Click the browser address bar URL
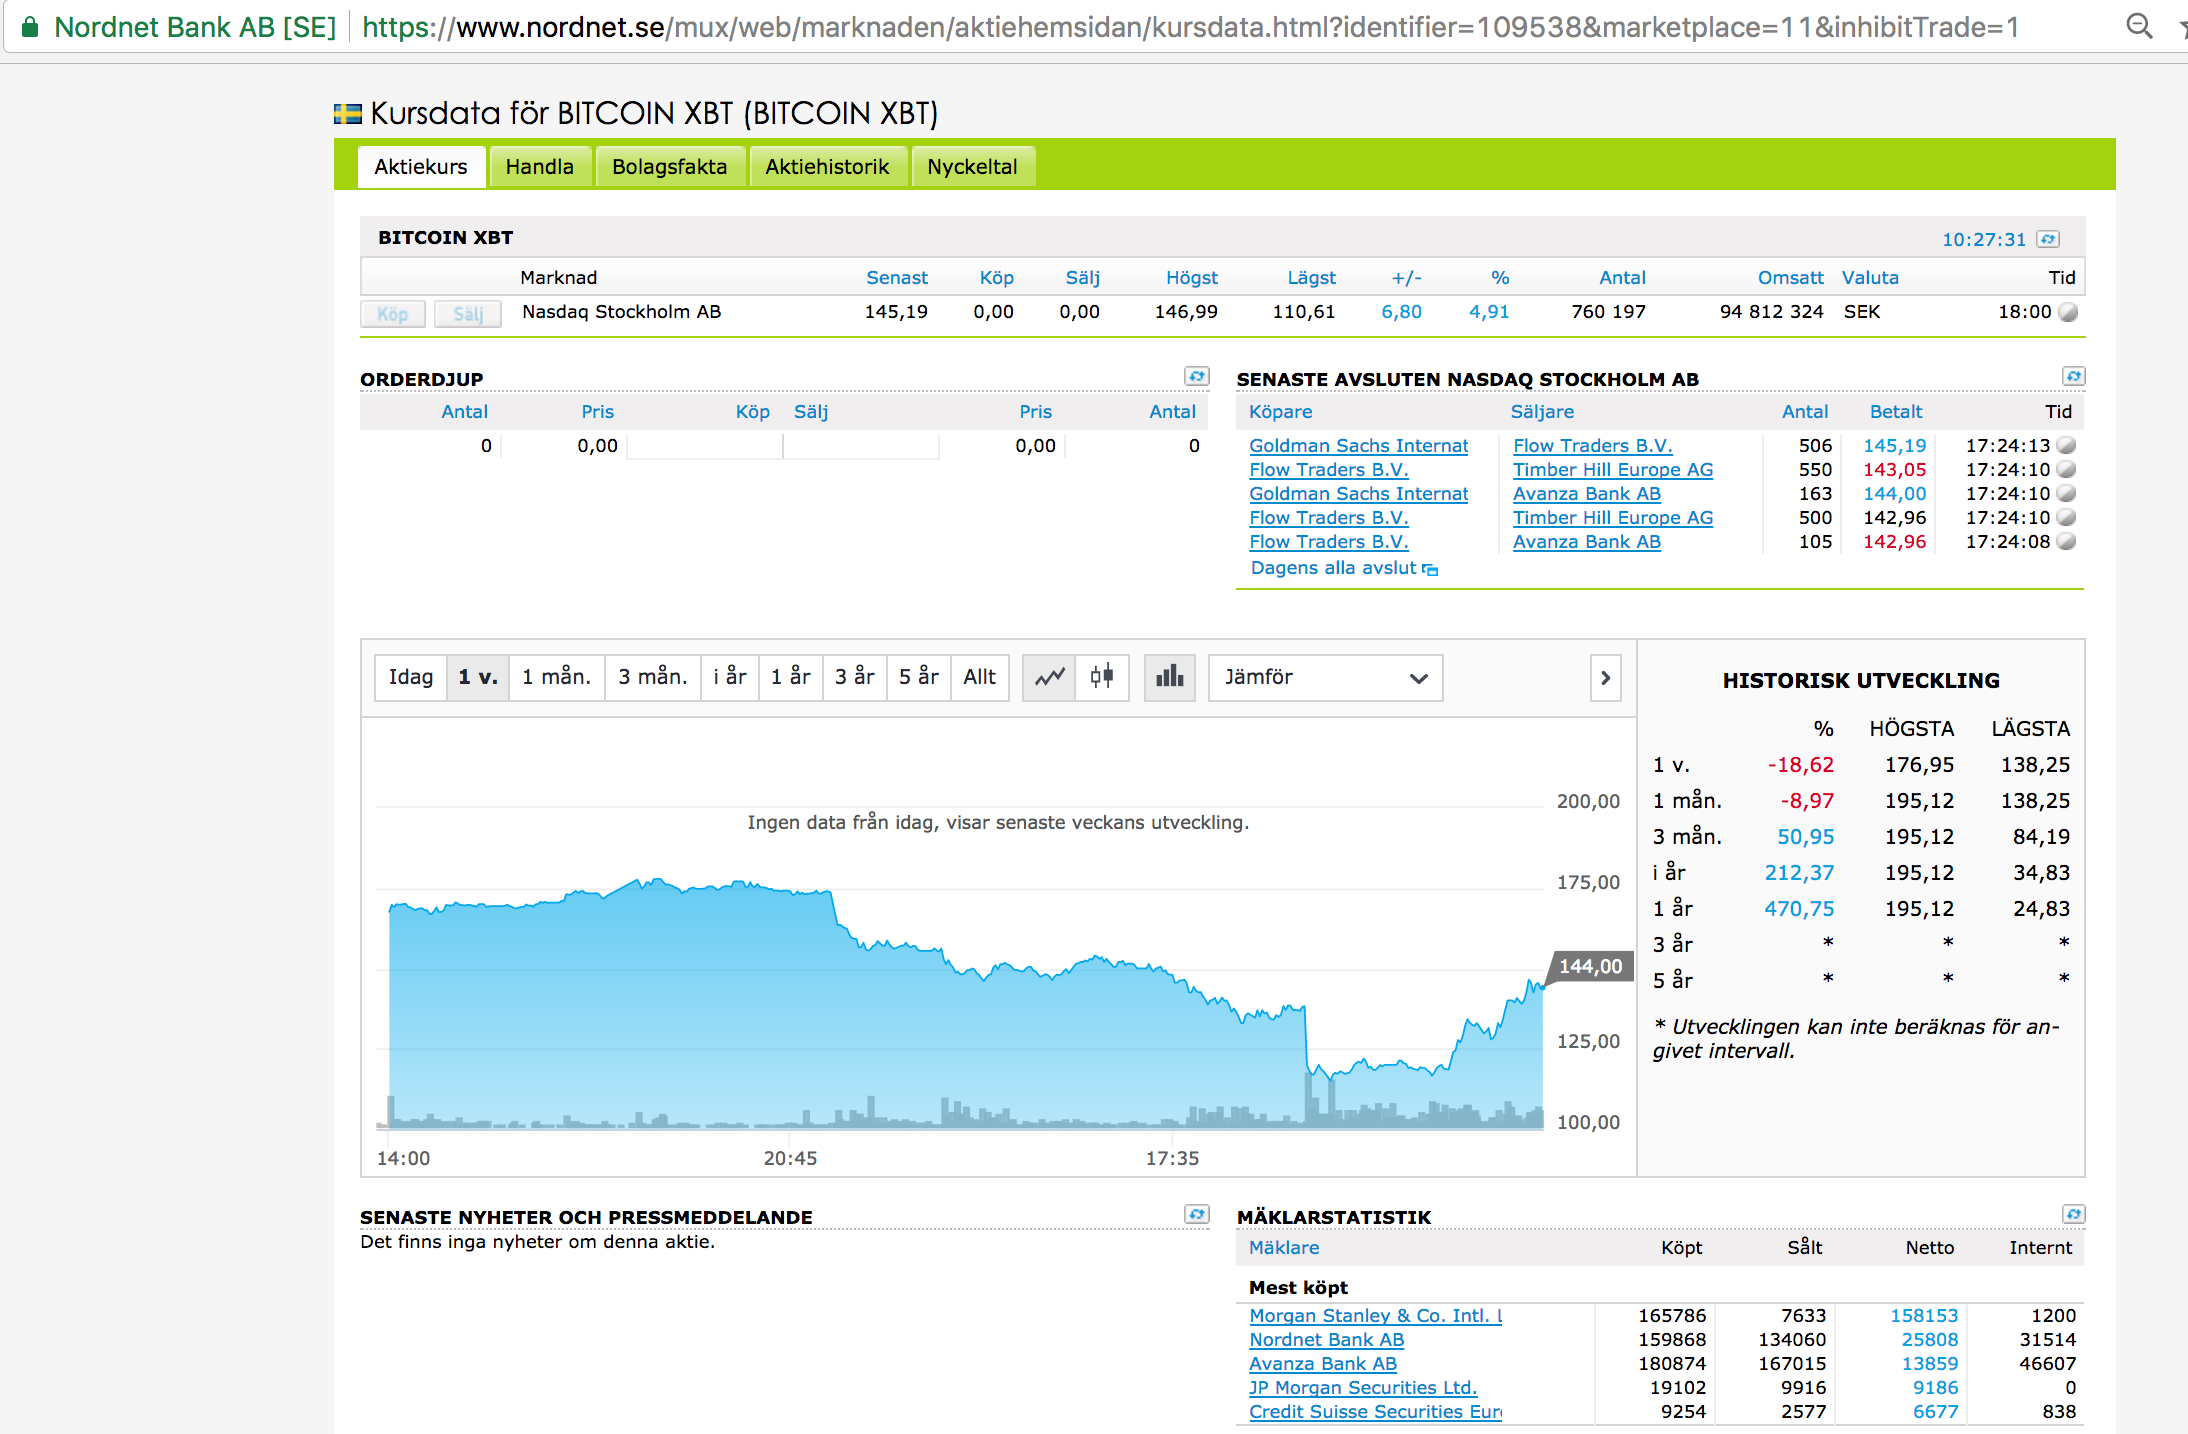Viewport: 2188px width, 1434px height. coord(1190,27)
